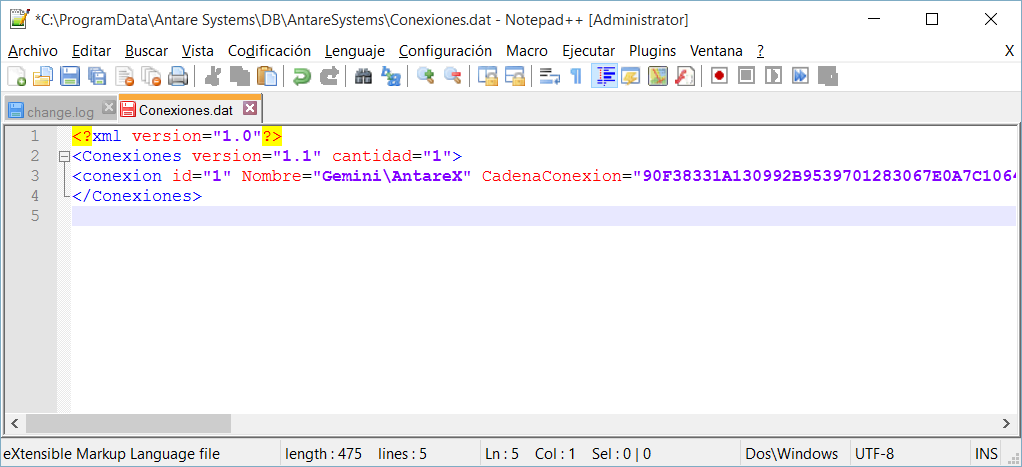Open the Lenguaje menu

pos(354,50)
